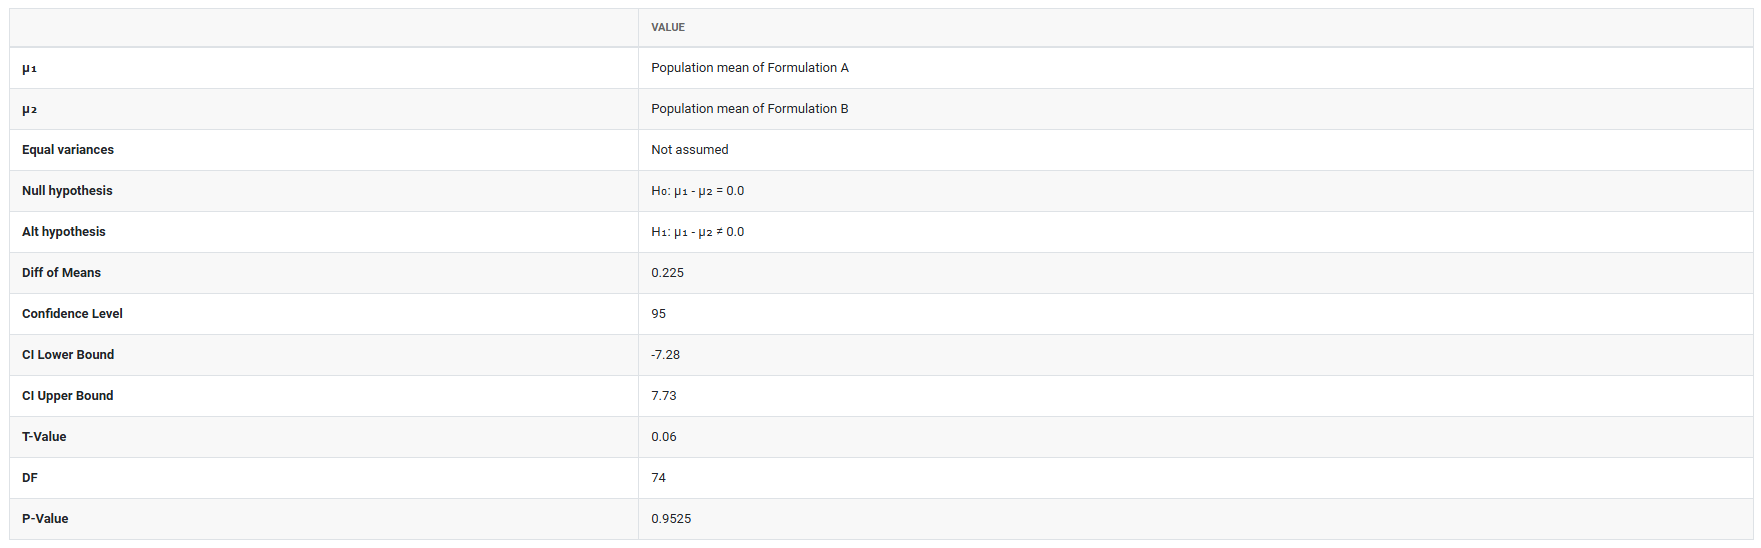Click the 'Not assumed' value cell
This screenshot has width=1761, height=548.
tap(689, 150)
